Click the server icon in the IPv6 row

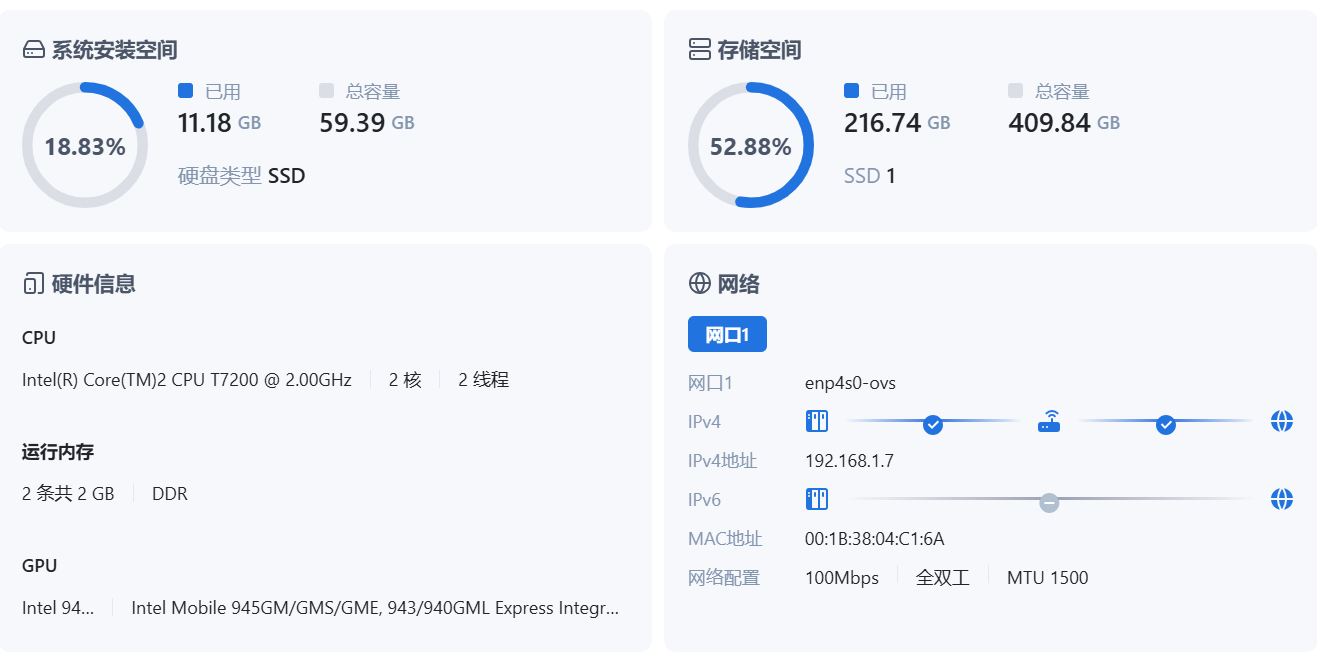click(817, 499)
